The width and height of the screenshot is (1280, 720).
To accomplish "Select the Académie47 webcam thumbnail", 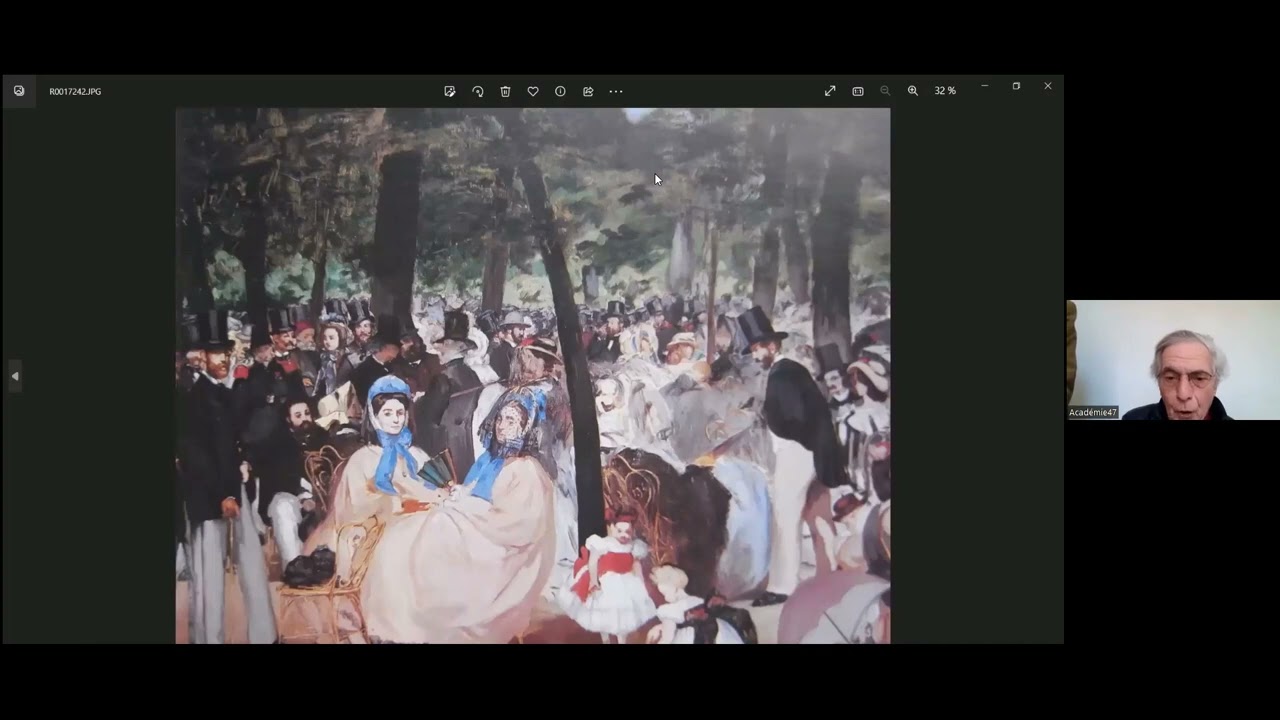I will click(1173, 360).
